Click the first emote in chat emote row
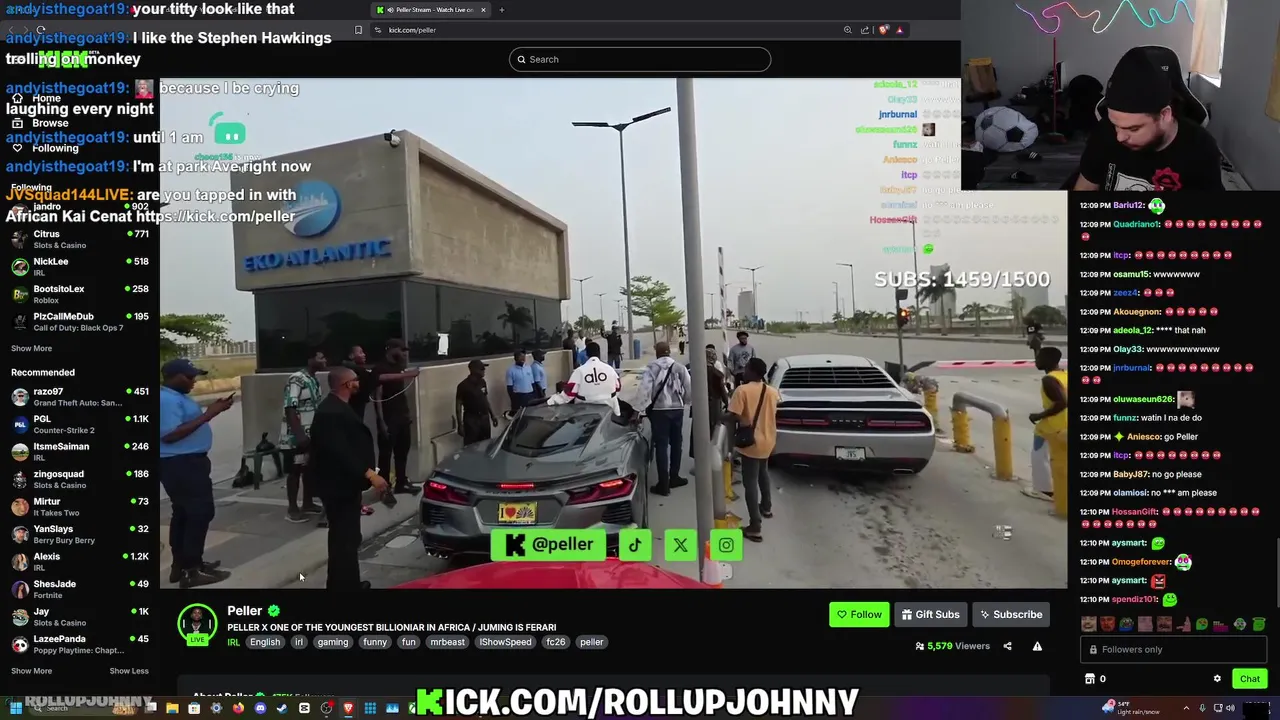This screenshot has width=1280, height=720. [x=1088, y=624]
